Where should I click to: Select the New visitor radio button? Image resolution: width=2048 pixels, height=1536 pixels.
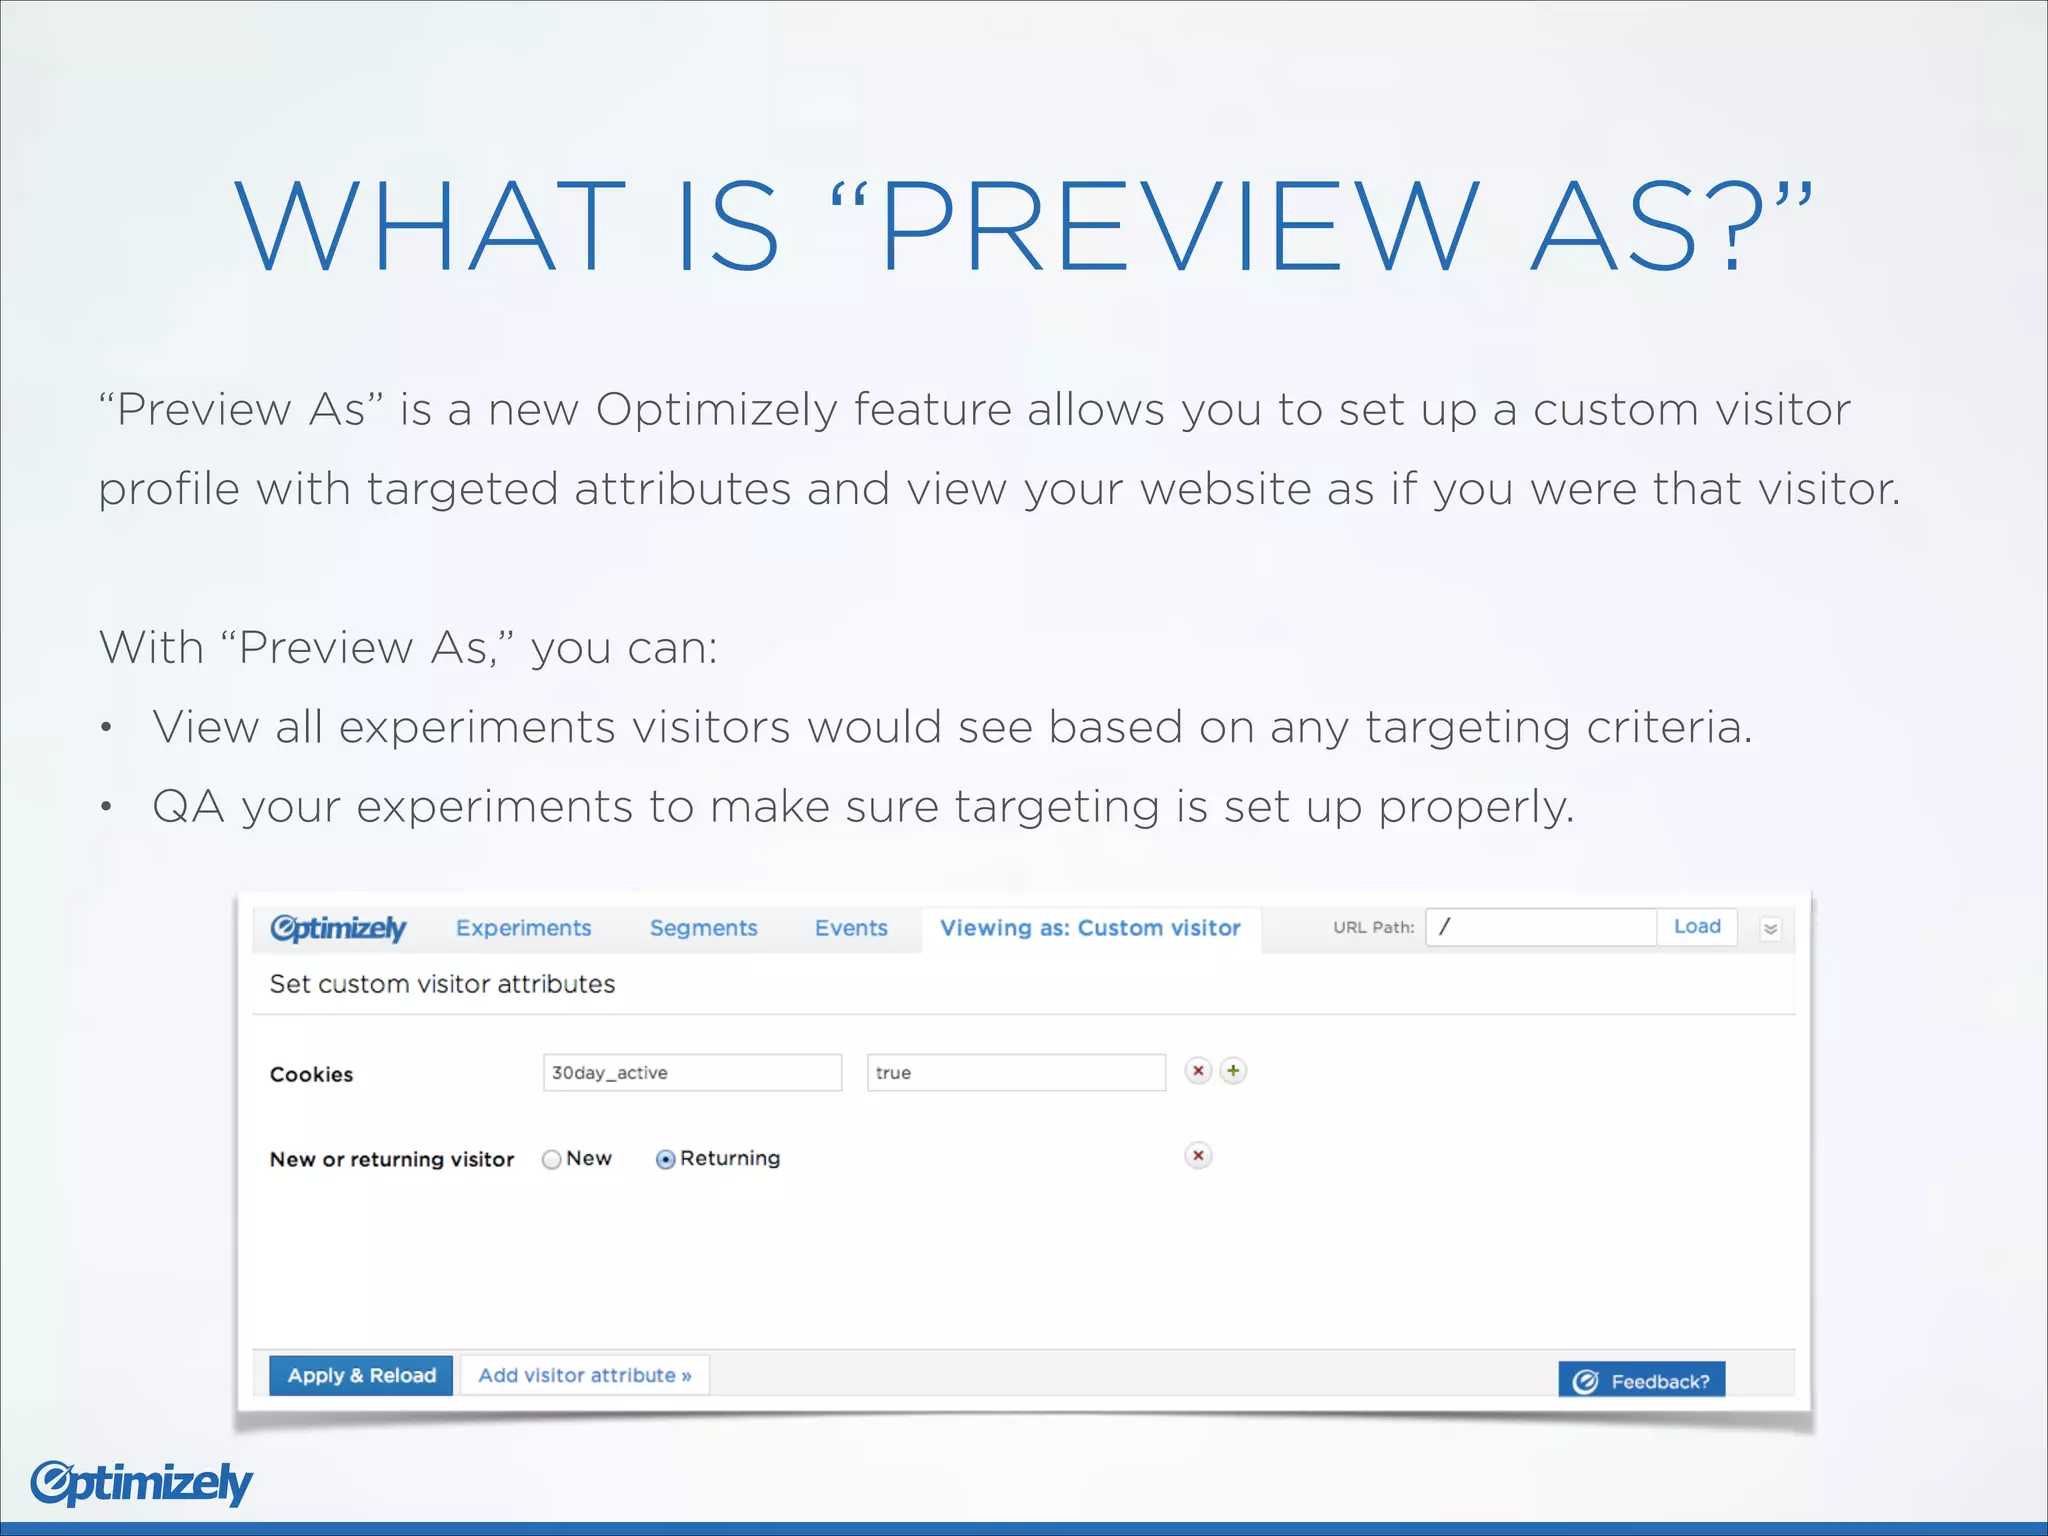(551, 1159)
